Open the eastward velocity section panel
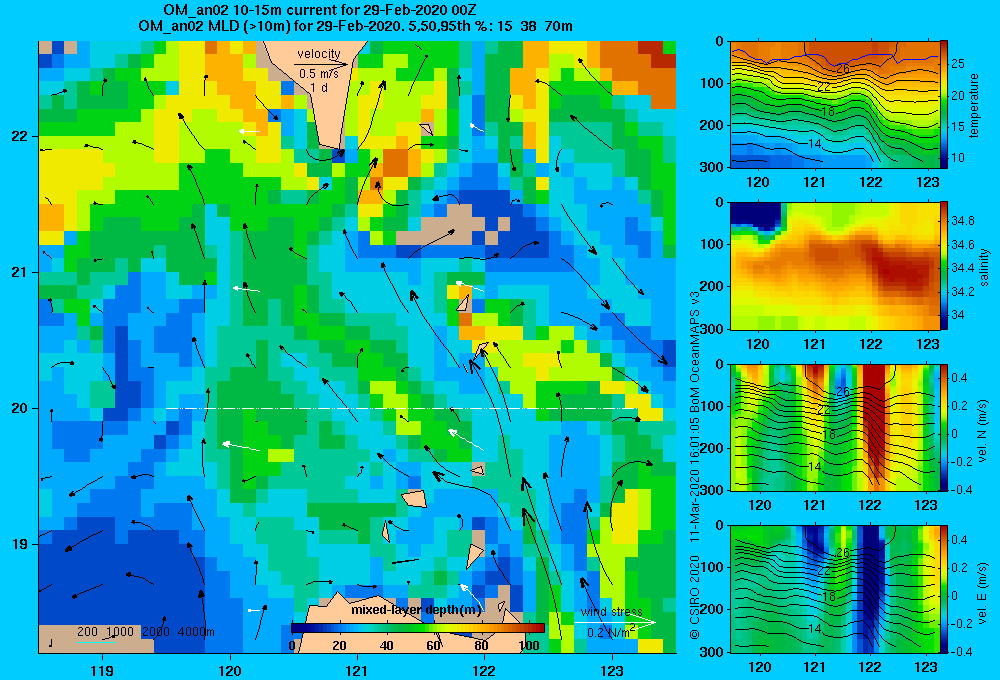The height and width of the screenshot is (680, 1000). pyautogui.click(x=834, y=589)
